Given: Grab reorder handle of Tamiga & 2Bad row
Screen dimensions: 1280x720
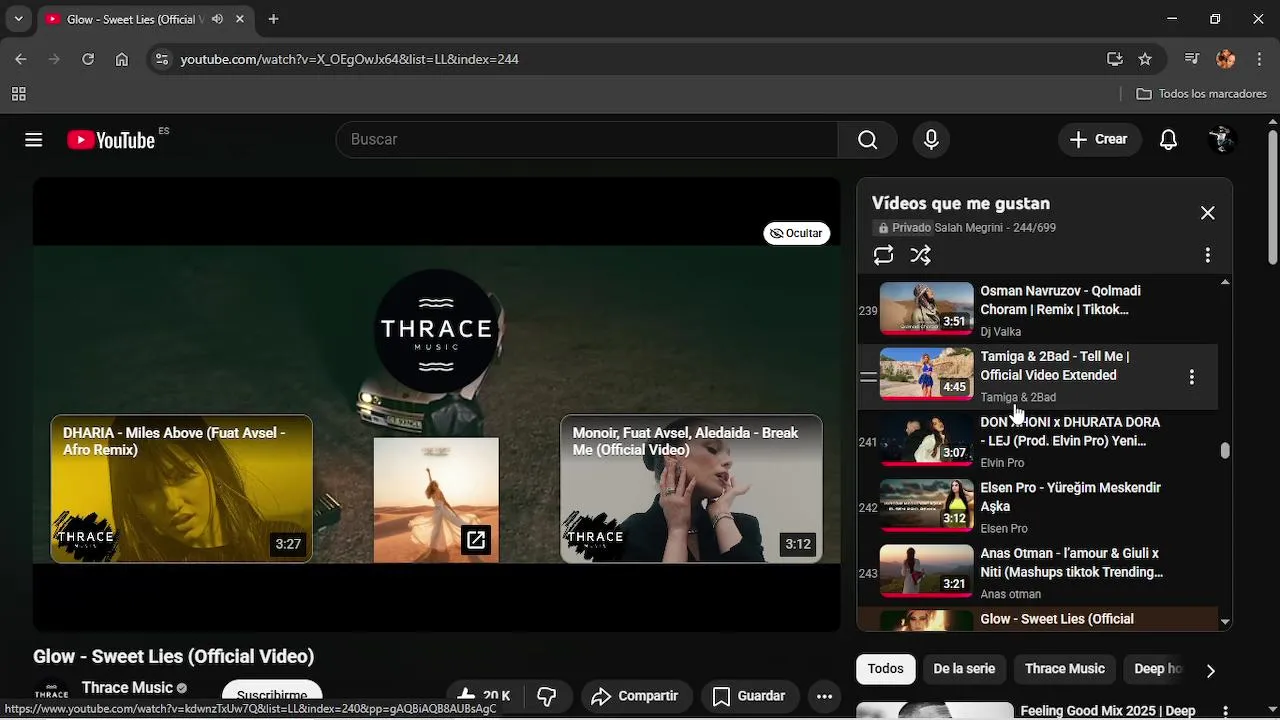Looking at the screenshot, I should pyautogui.click(x=868, y=377).
